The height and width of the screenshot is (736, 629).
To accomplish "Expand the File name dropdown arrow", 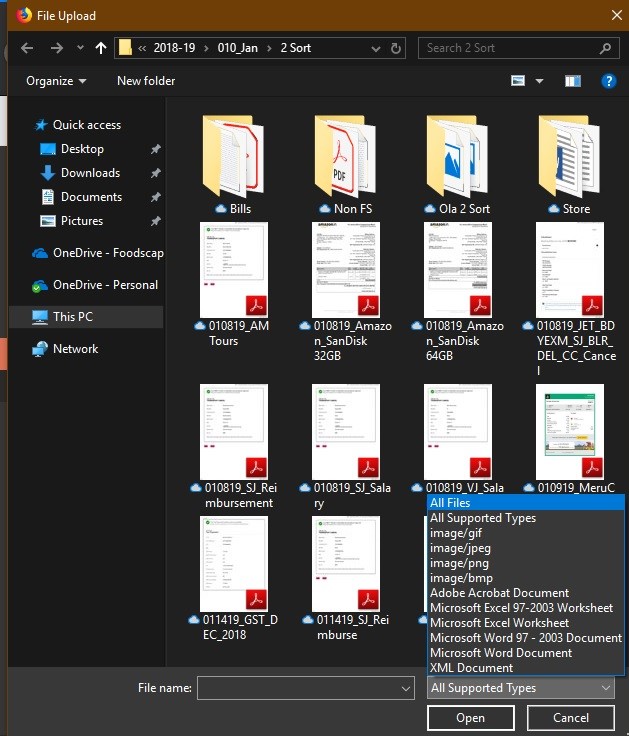I will coord(406,689).
